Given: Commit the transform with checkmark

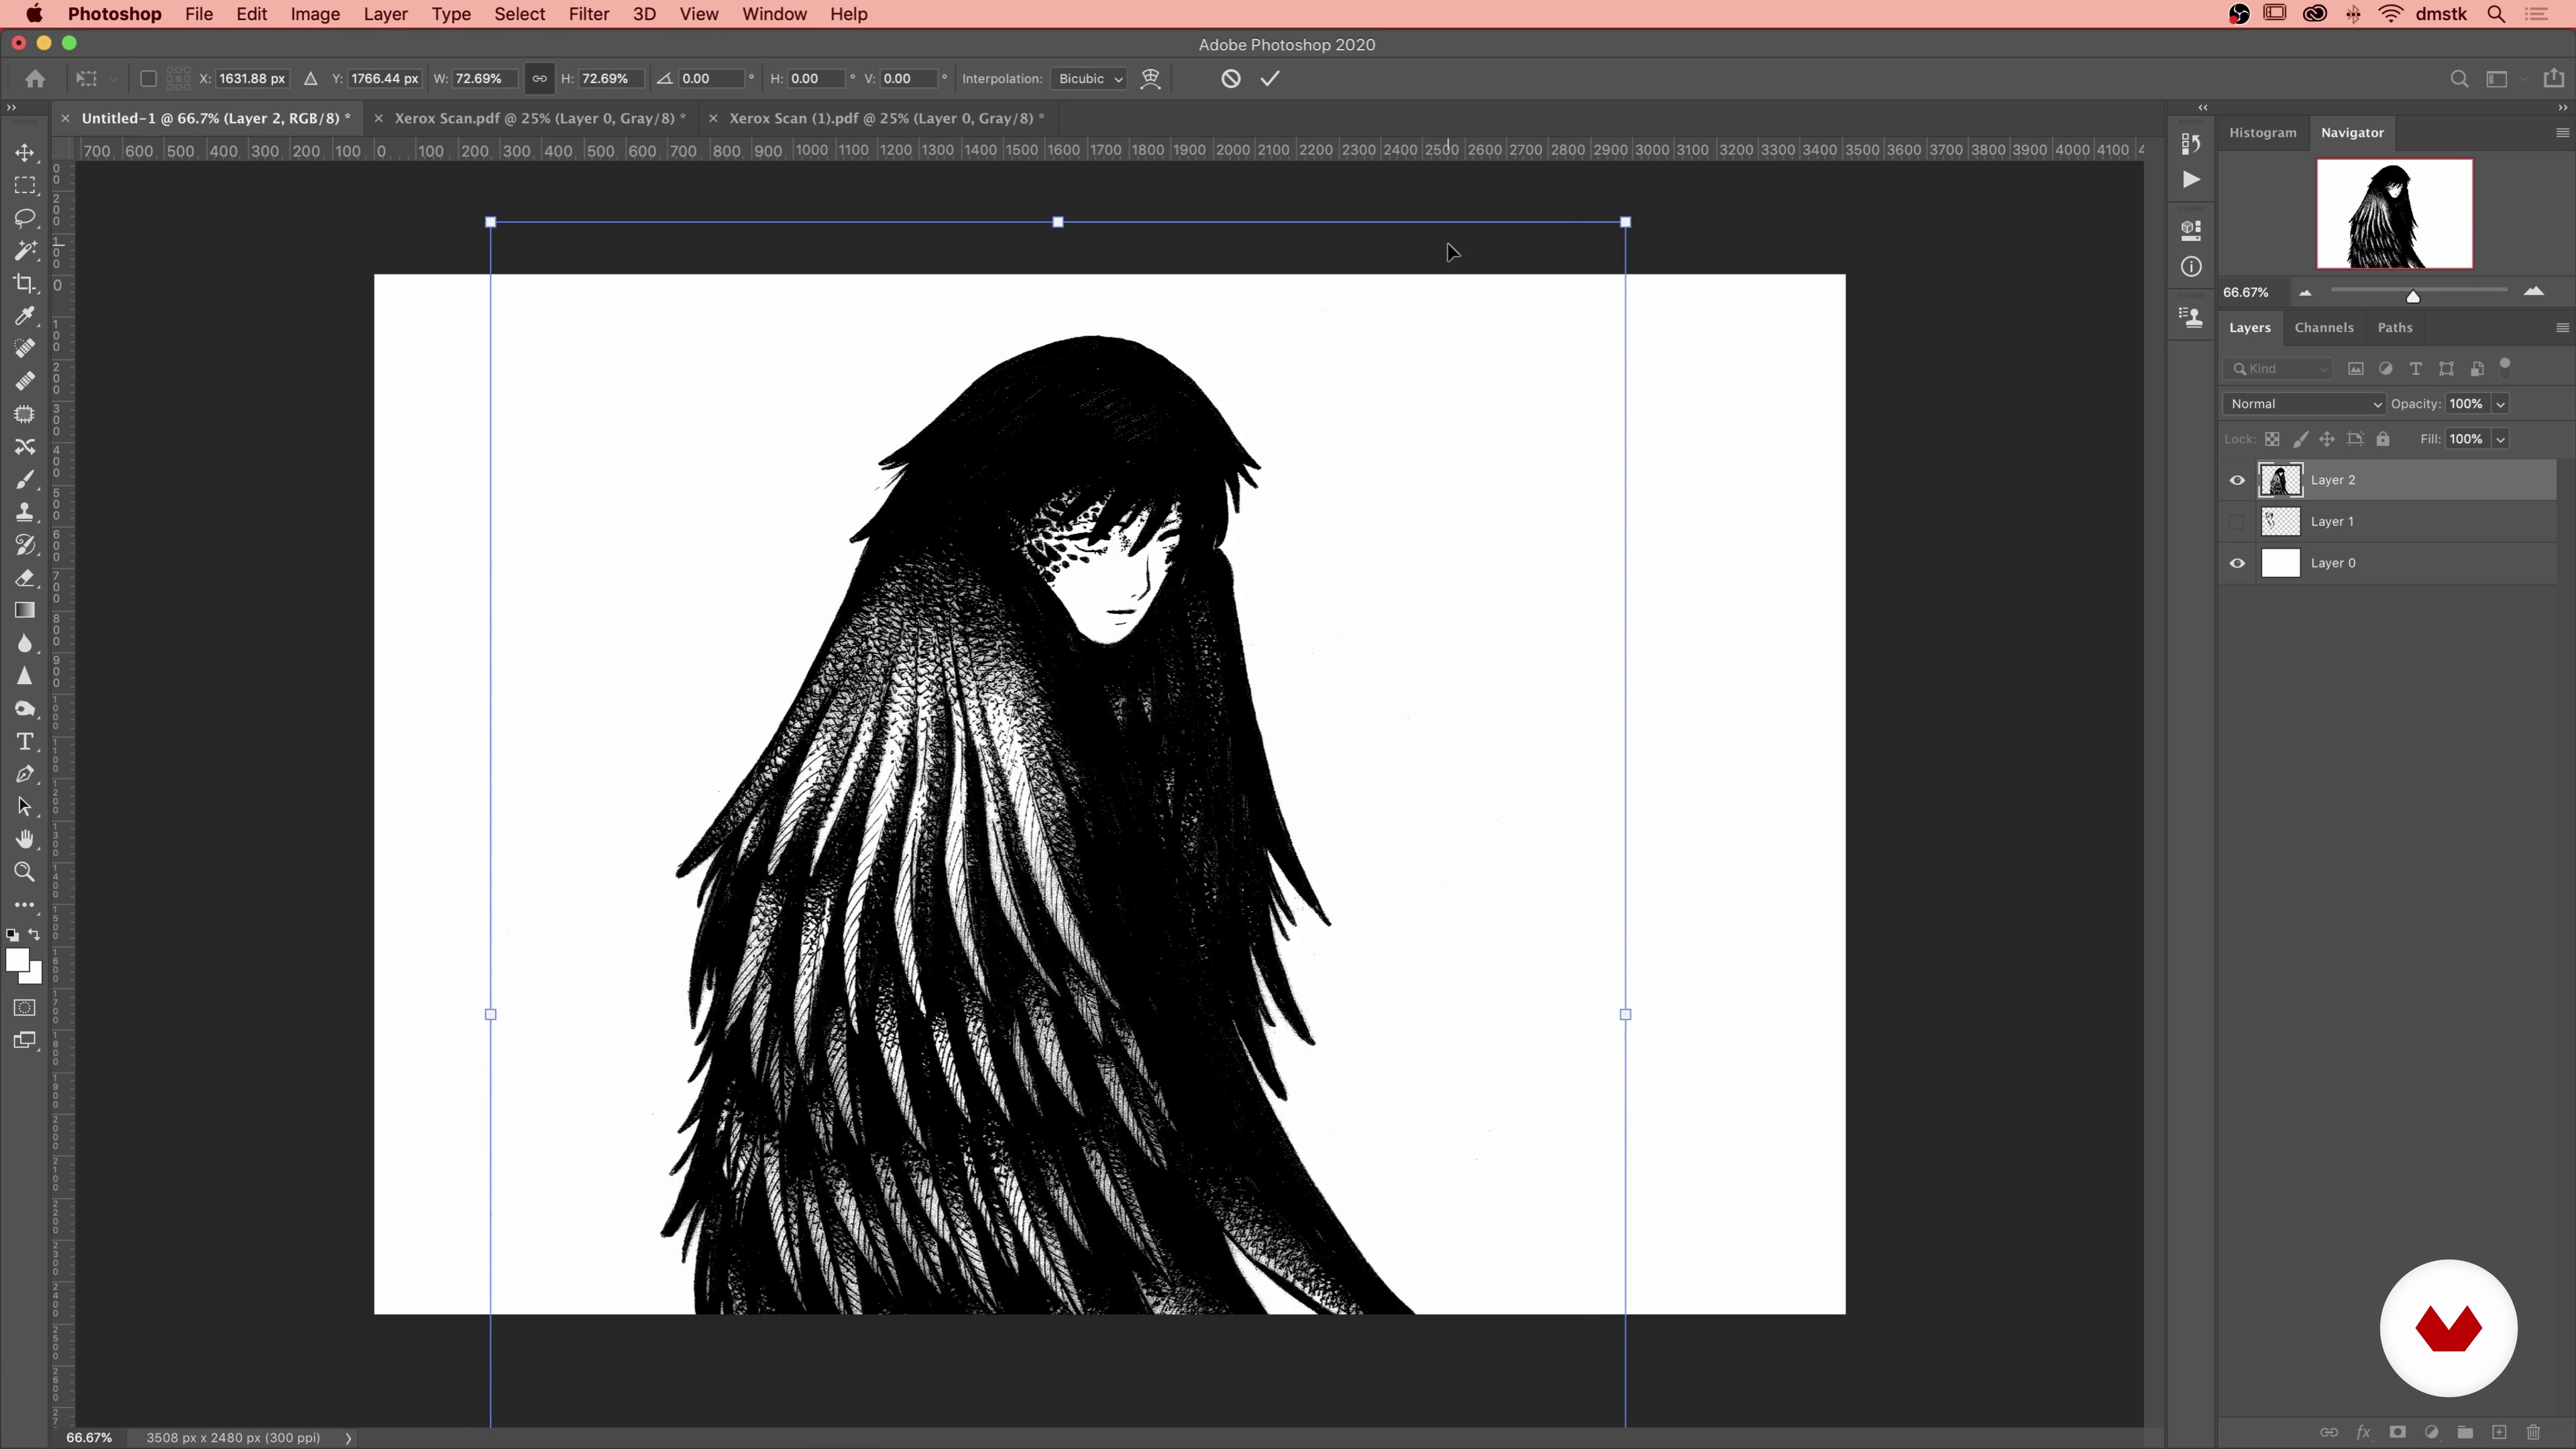Looking at the screenshot, I should coord(1270,78).
